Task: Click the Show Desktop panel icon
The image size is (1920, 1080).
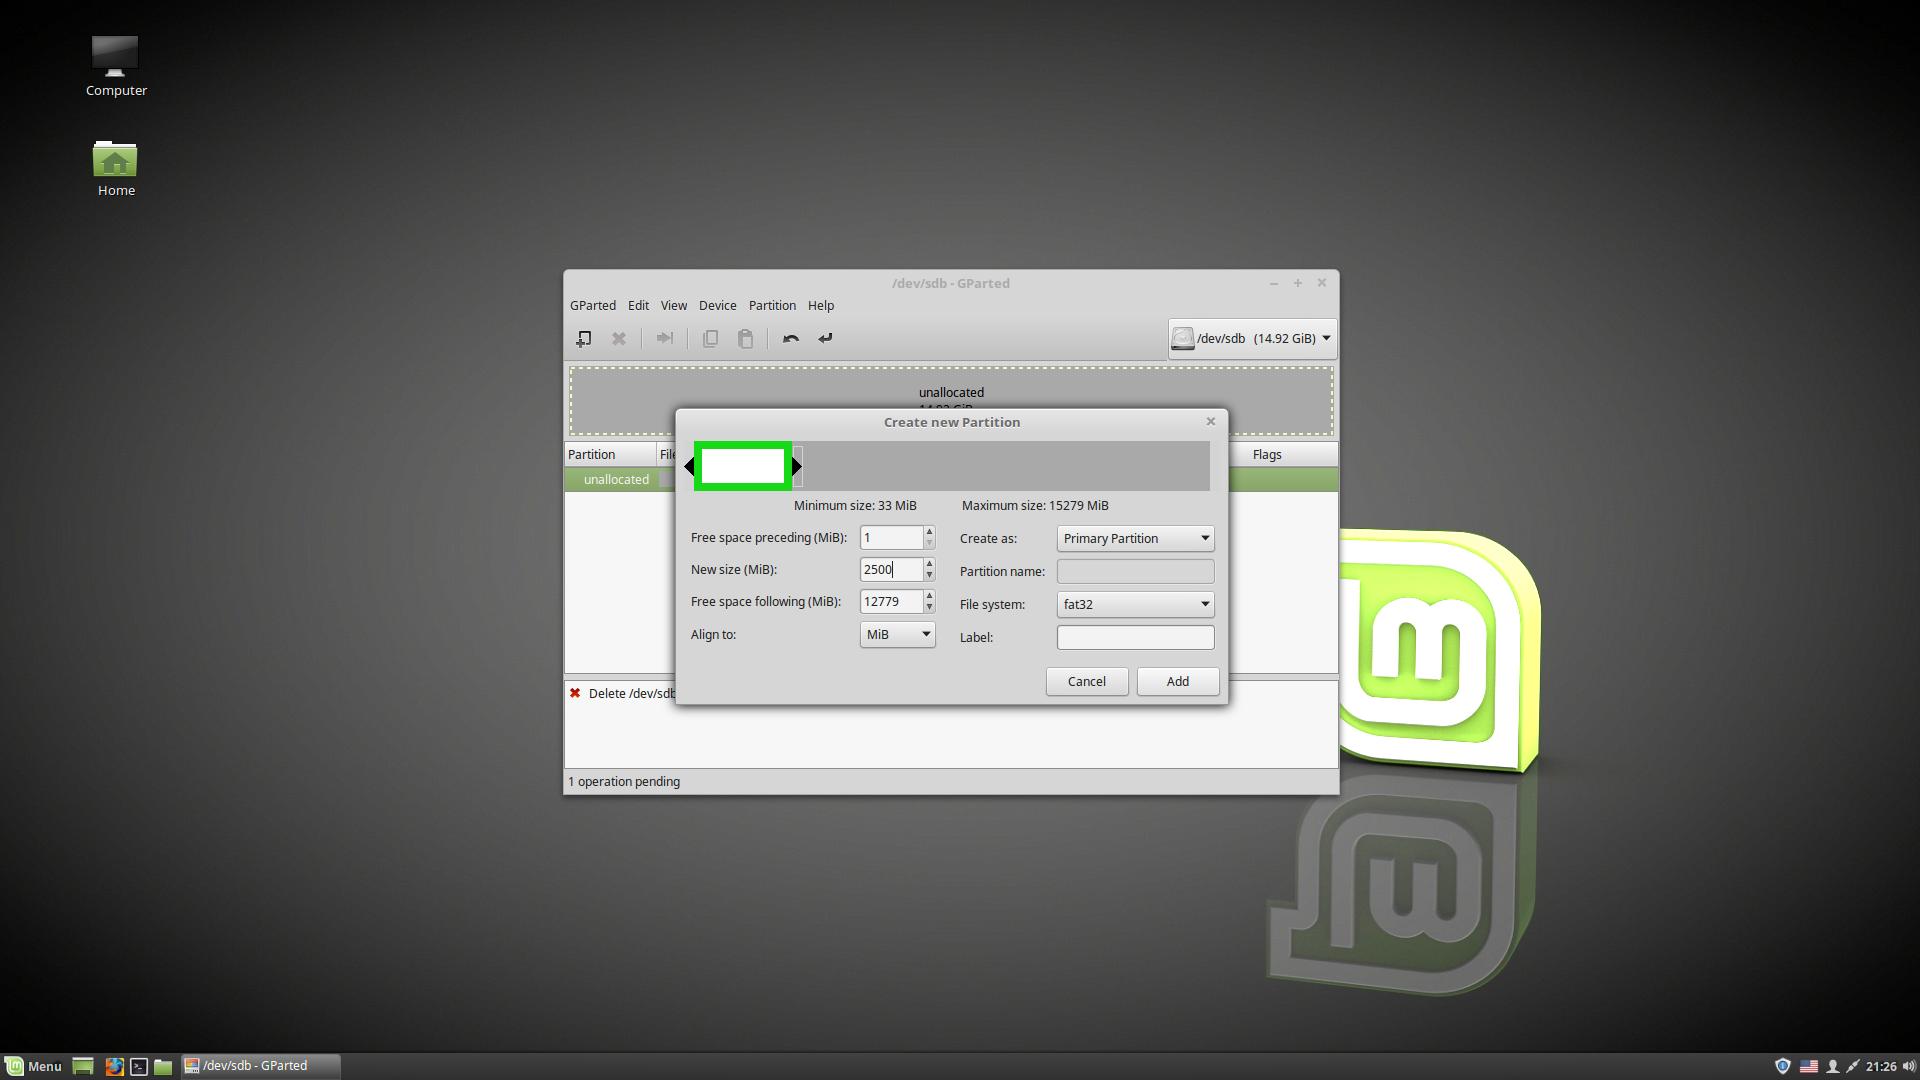Action: click(83, 1067)
